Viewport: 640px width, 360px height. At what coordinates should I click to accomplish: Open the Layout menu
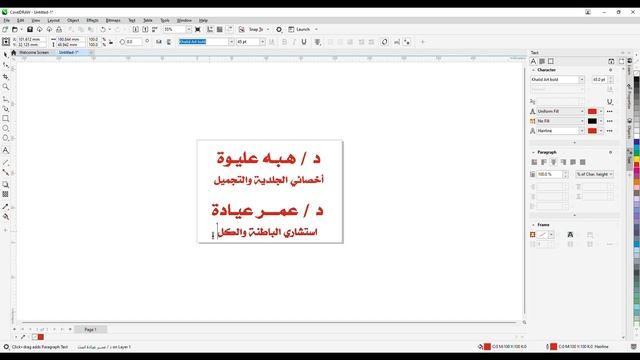53,20
